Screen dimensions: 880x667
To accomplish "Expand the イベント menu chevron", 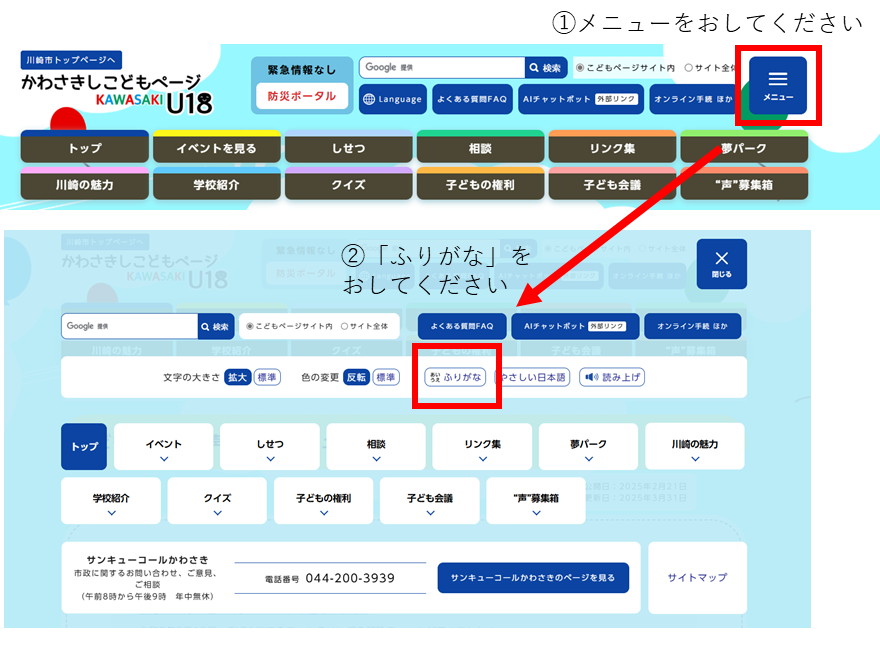I will click(x=164, y=459).
